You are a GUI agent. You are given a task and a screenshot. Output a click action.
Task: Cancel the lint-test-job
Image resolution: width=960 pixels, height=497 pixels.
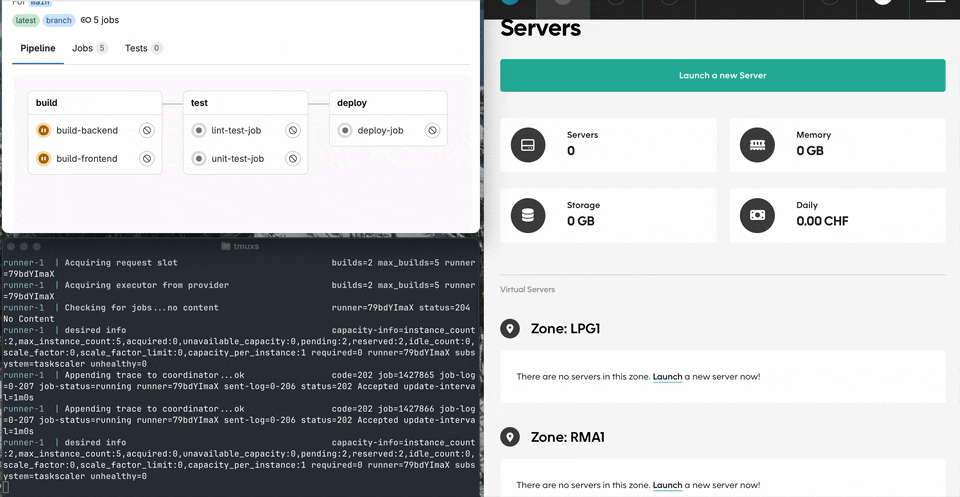point(293,130)
